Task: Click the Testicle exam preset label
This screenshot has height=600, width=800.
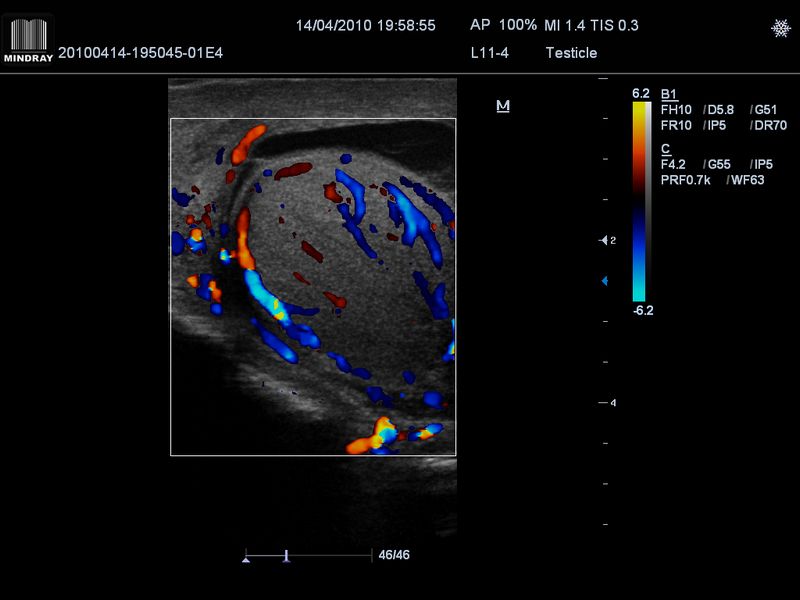Action: (x=571, y=53)
